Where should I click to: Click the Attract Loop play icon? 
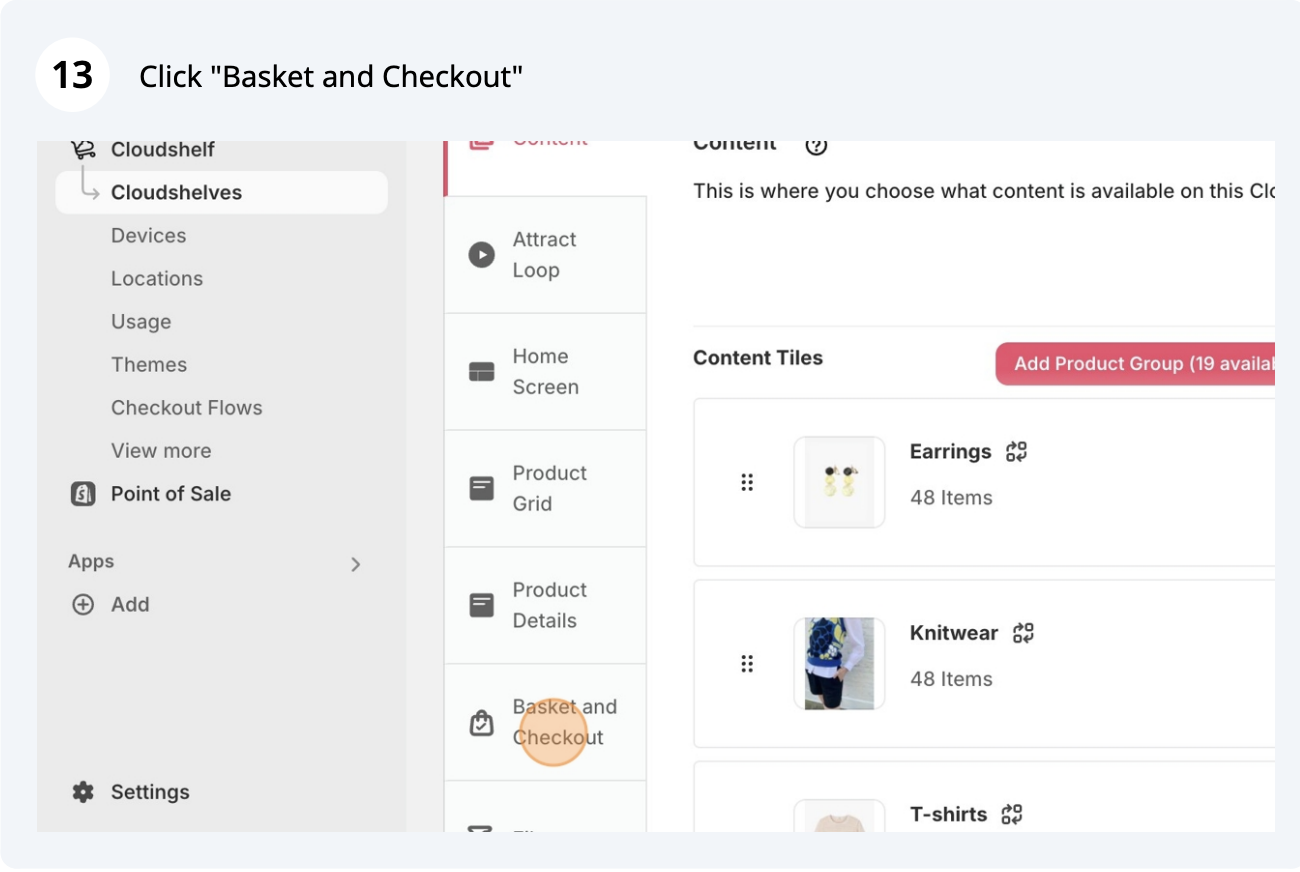coord(482,254)
